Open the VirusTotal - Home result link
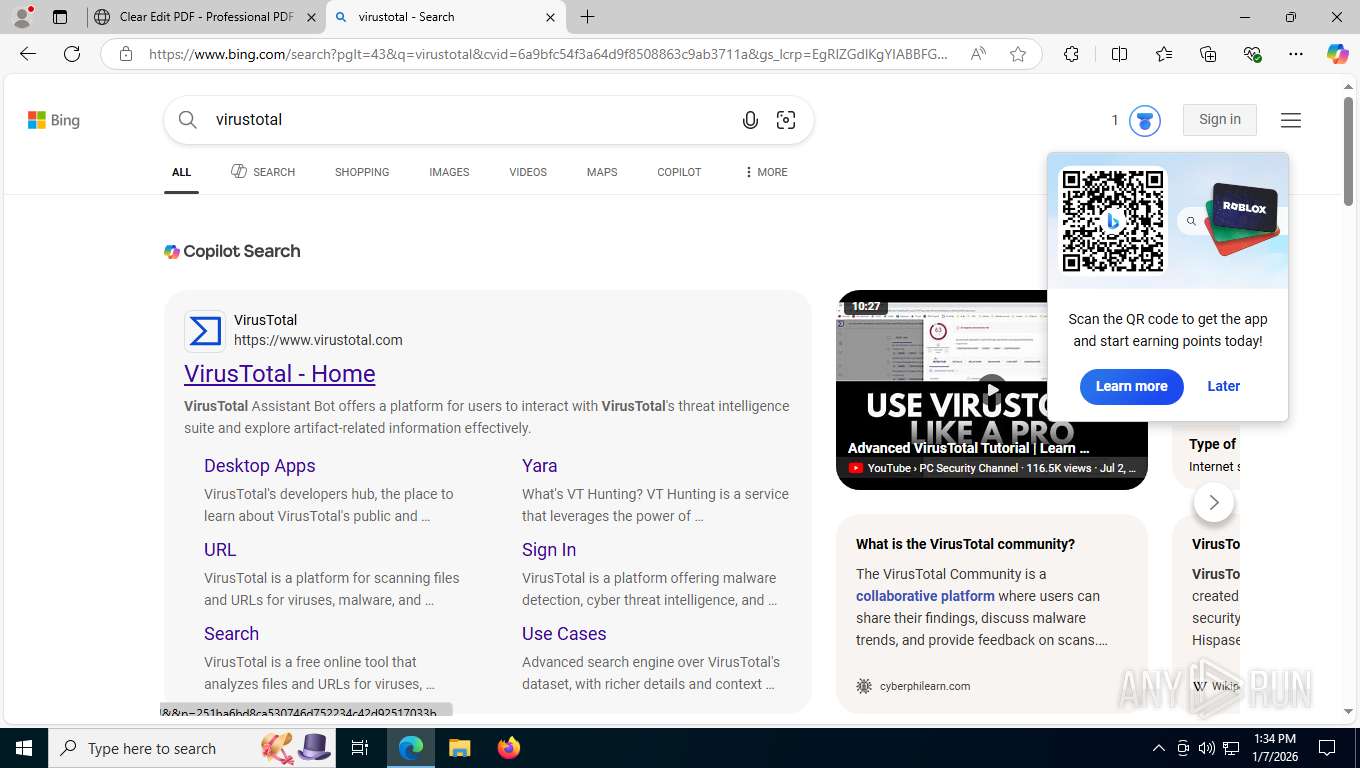The width and height of the screenshot is (1360, 768). click(x=280, y=374)
